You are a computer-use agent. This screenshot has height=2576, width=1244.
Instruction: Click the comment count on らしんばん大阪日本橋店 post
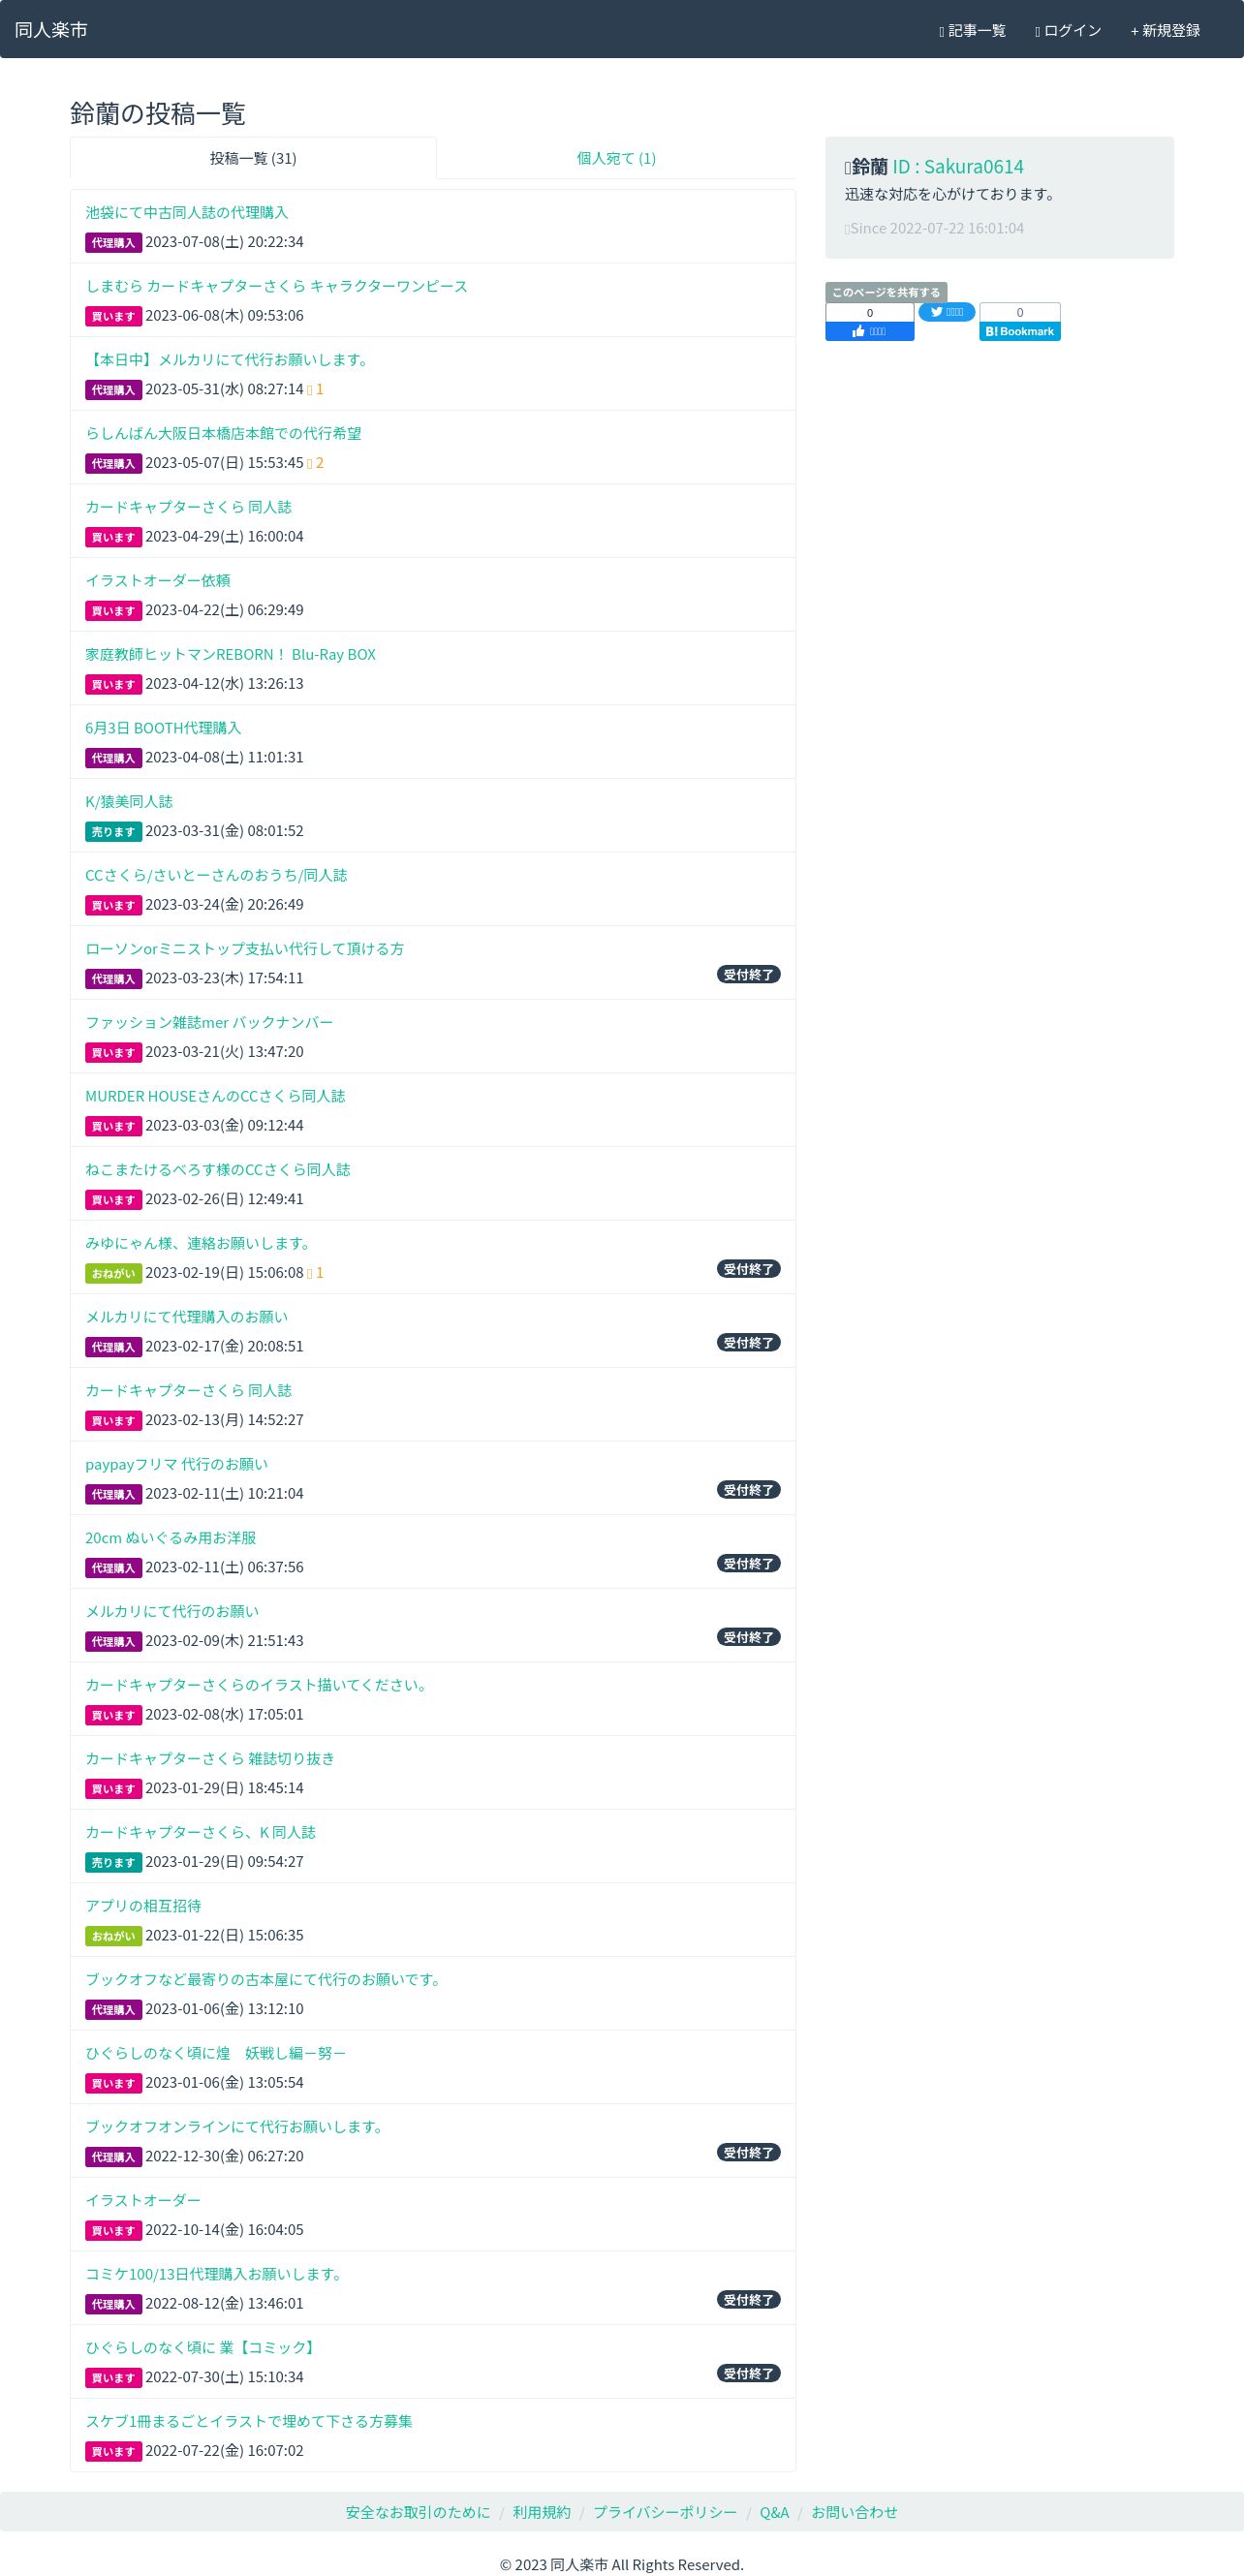tap(315, 463)
